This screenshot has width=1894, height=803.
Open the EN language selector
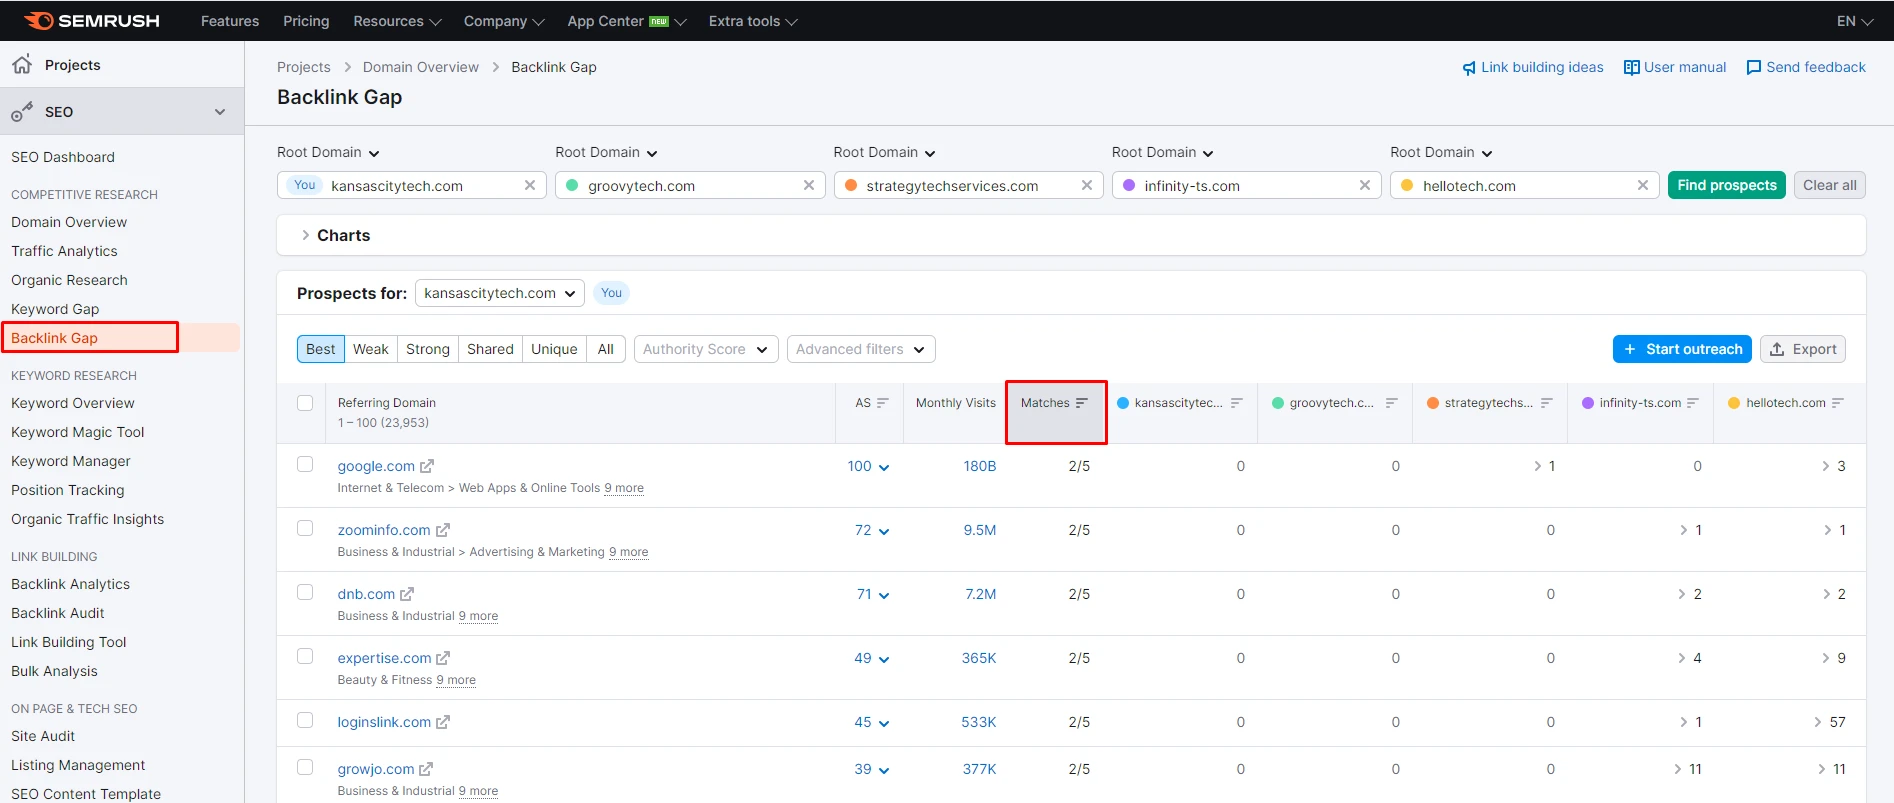click(1855, 21)
